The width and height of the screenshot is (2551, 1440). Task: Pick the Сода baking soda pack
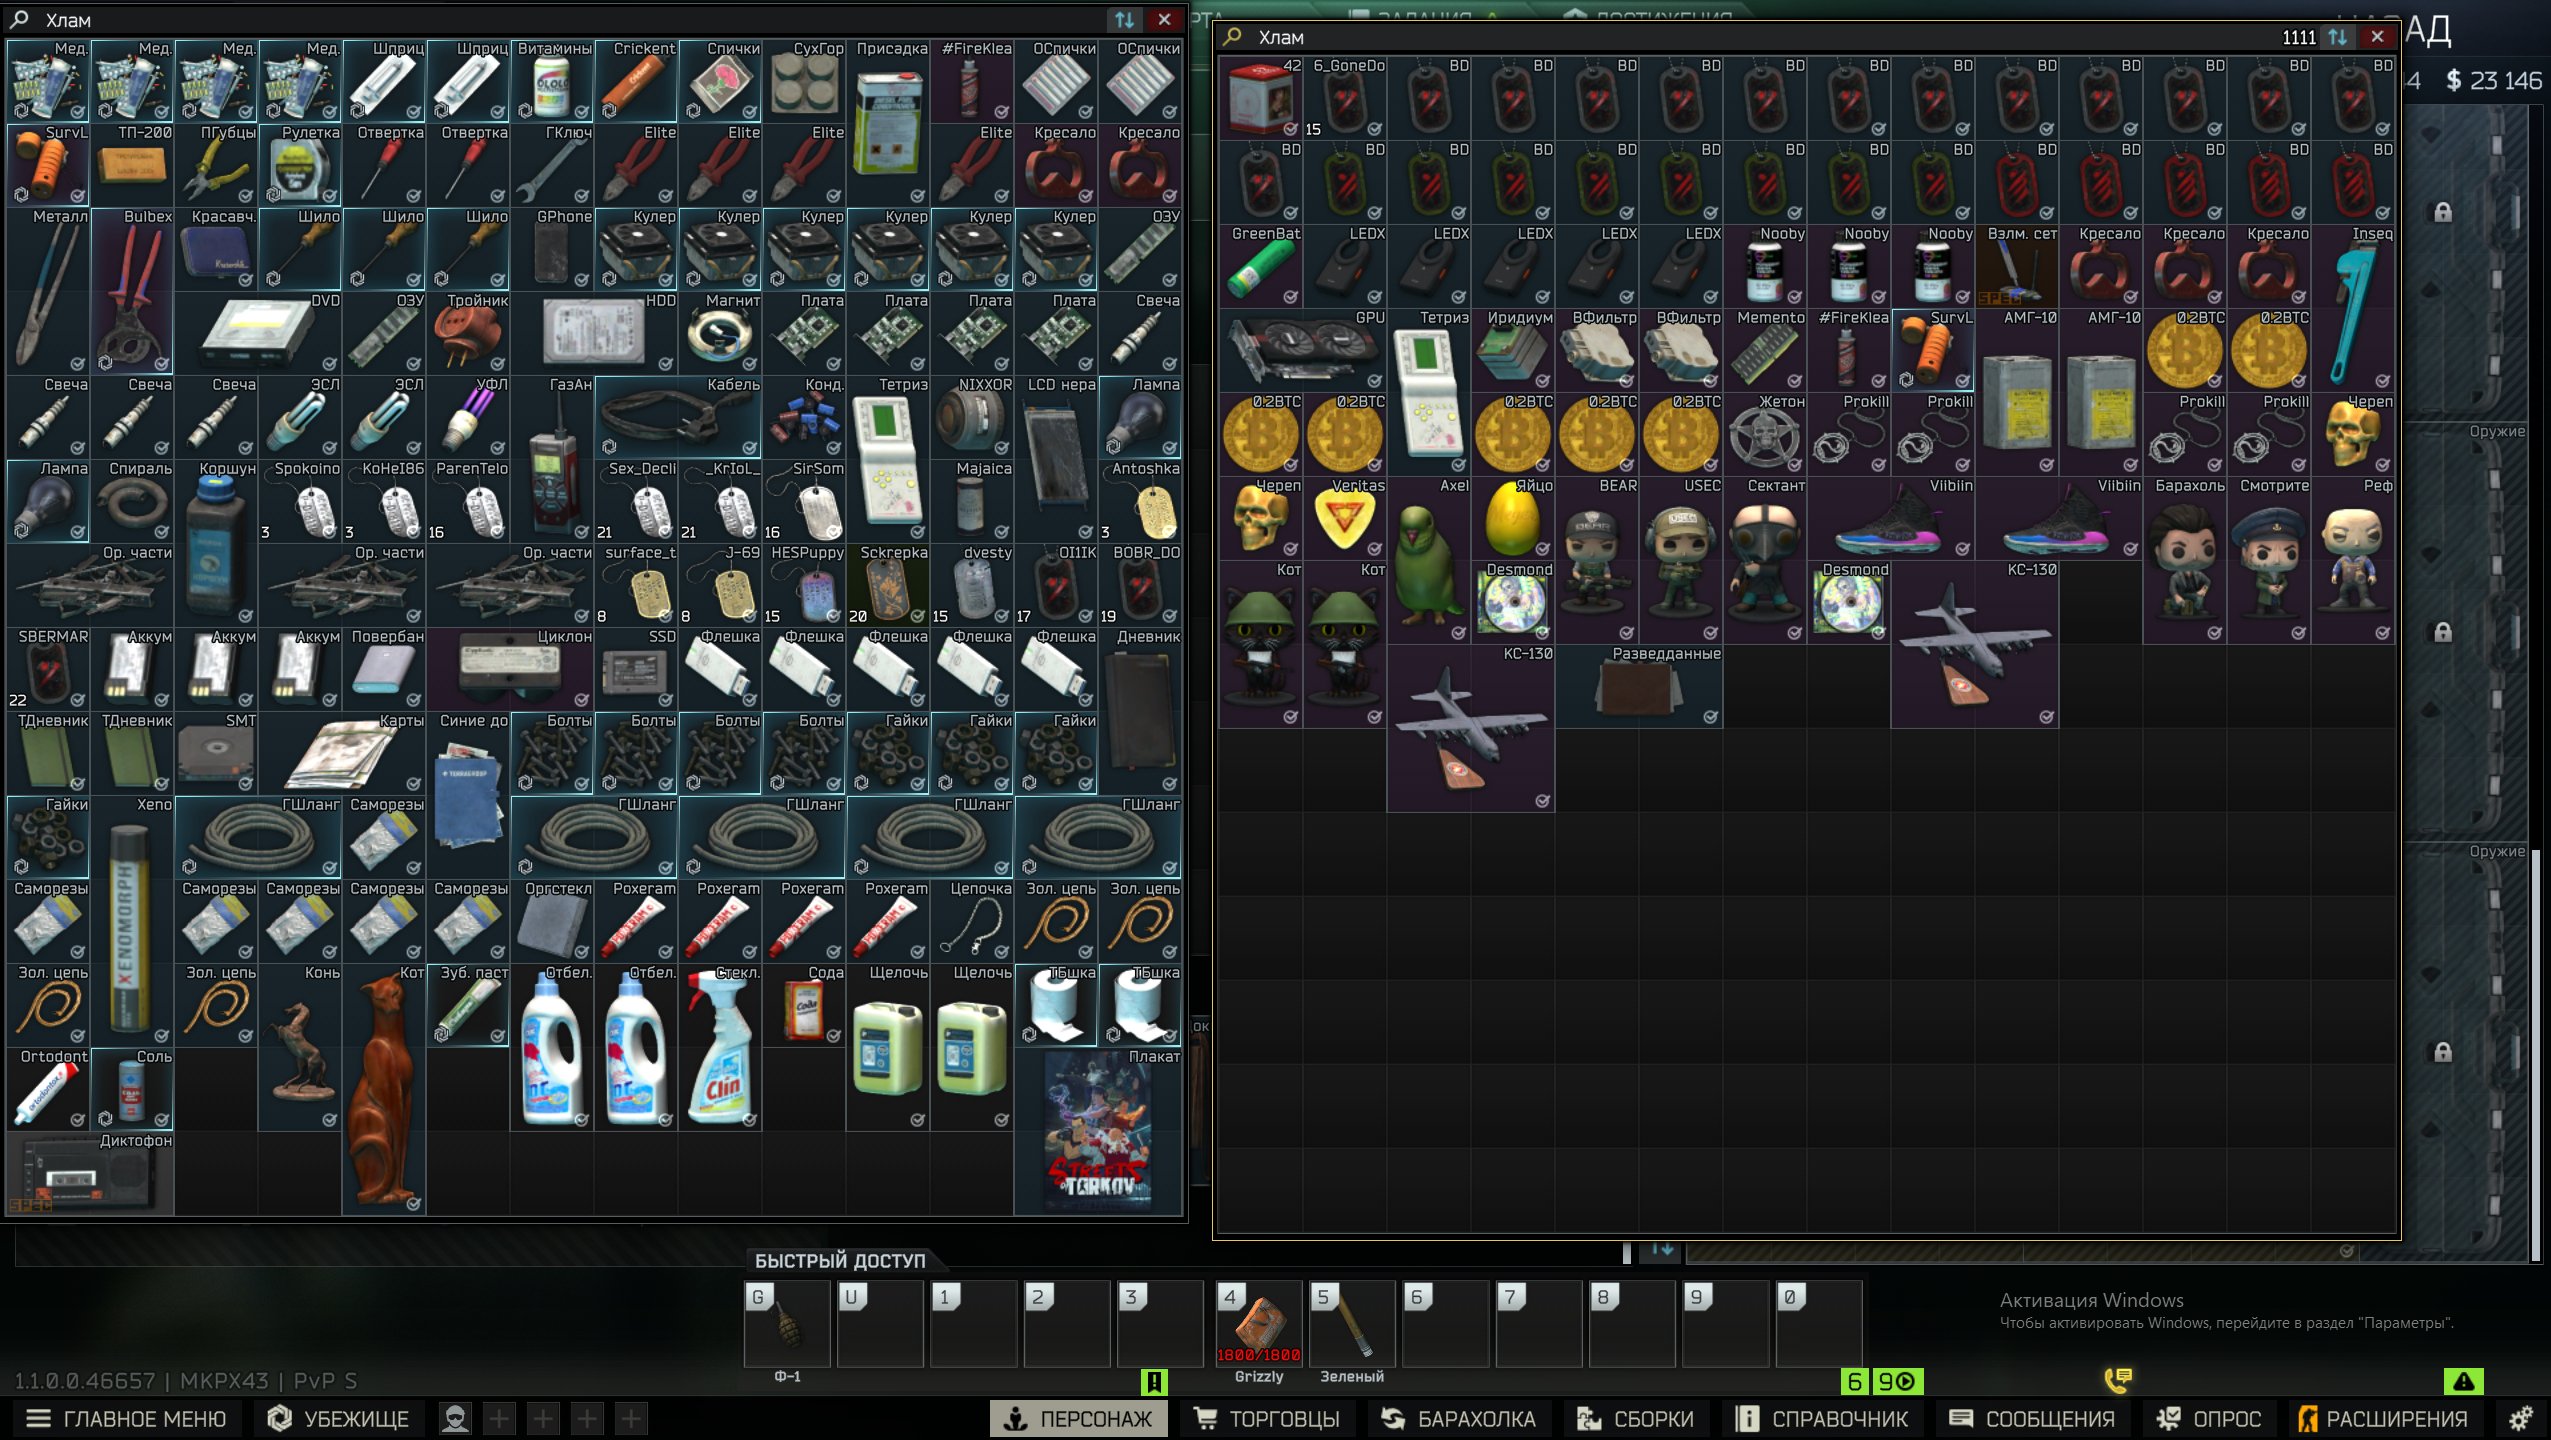[x=805, y=1005]
